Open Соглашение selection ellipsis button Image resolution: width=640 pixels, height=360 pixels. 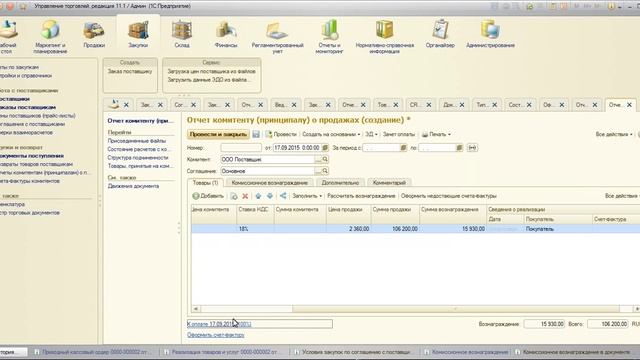pos(318,171)
